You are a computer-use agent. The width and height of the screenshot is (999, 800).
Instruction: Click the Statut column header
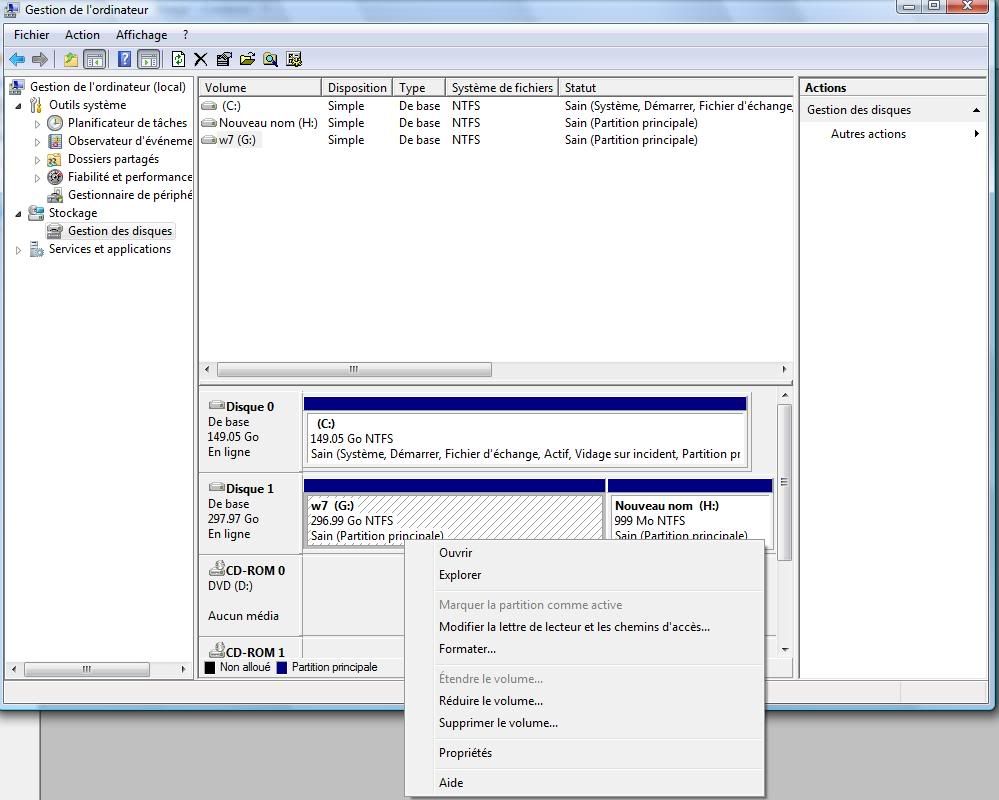(x=580, y=88)
